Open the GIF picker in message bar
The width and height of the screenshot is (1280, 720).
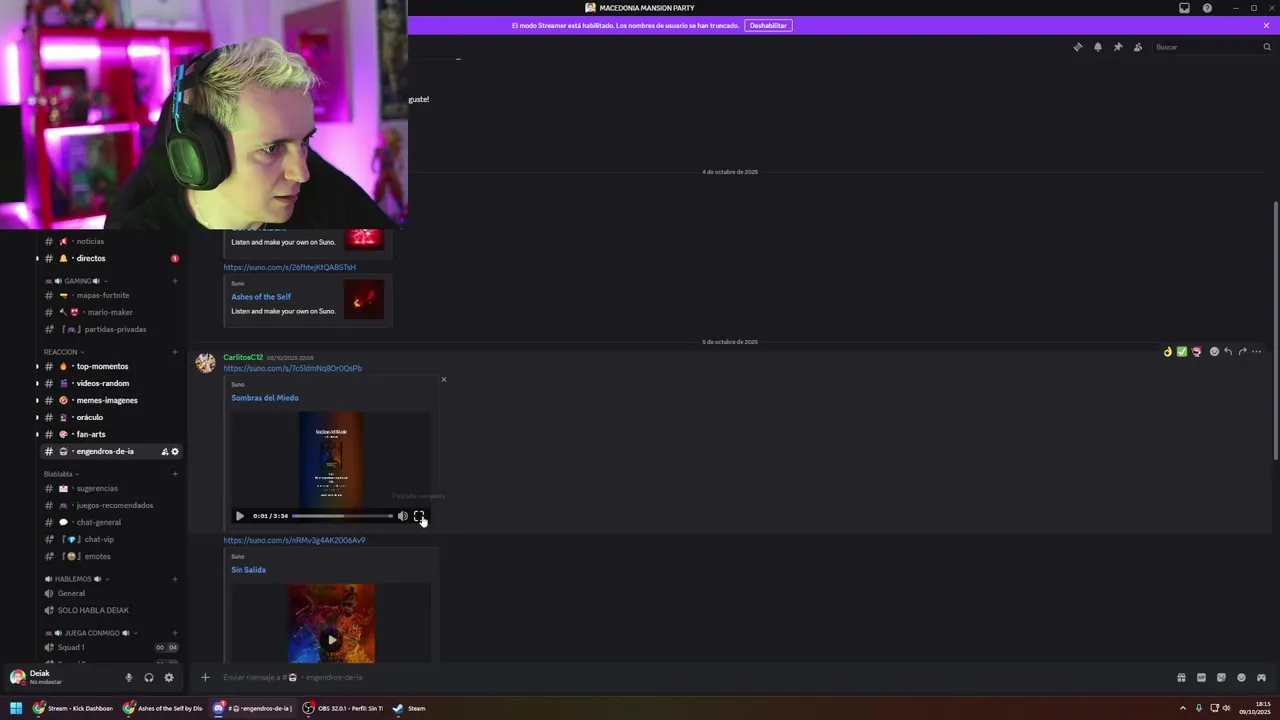[x=1201, y=677]
